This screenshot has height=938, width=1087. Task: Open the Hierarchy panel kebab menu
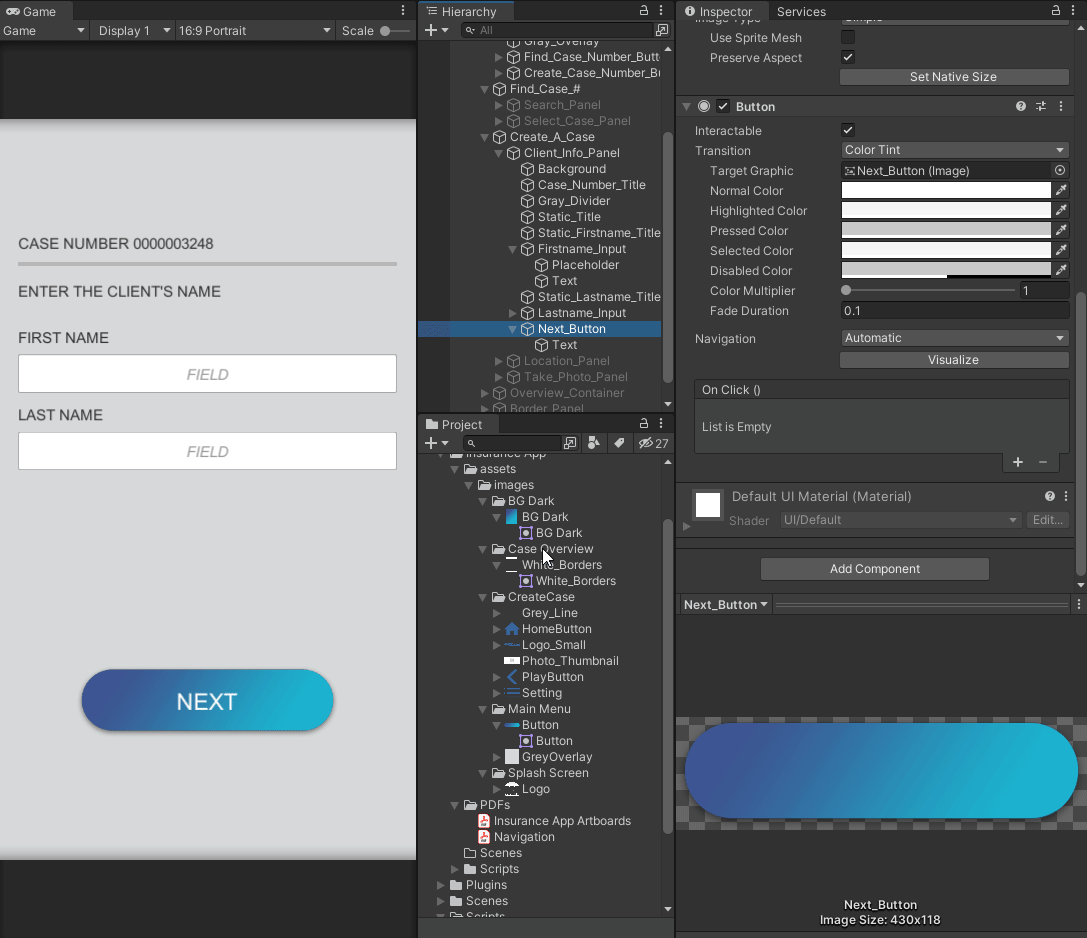tap(661, 10)
